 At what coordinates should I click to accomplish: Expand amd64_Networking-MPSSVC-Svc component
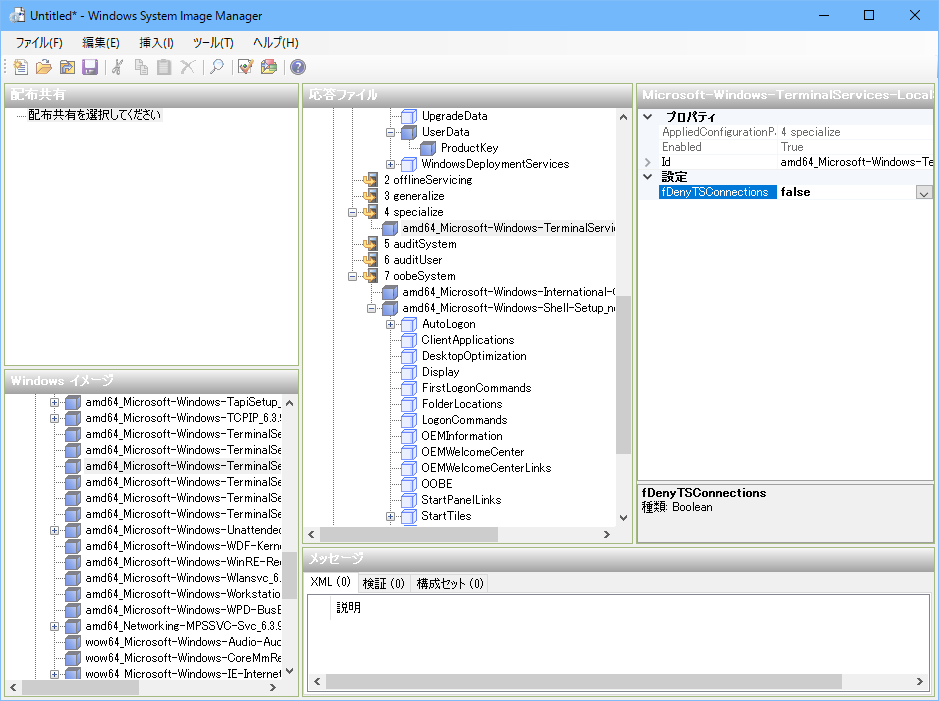pos(54,626)
